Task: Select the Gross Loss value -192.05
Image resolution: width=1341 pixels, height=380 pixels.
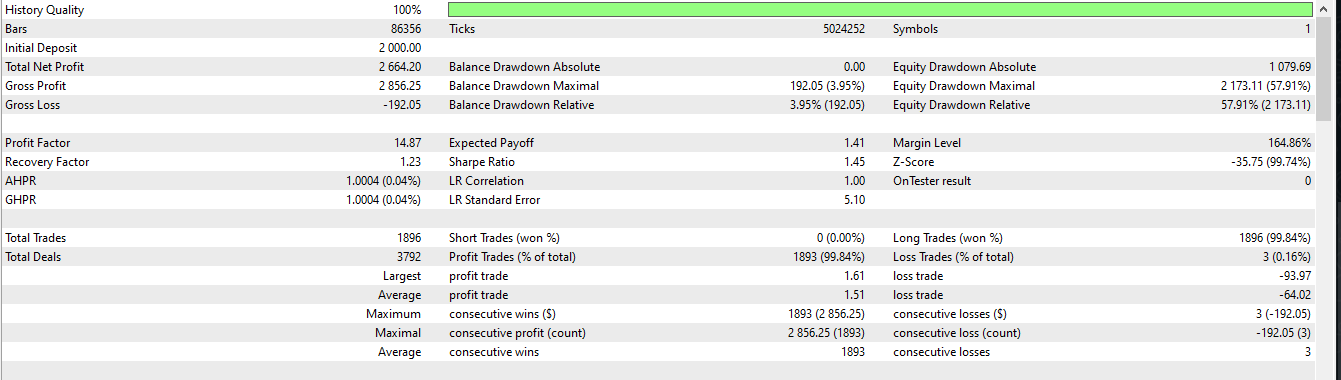Action: click(403, 105)
